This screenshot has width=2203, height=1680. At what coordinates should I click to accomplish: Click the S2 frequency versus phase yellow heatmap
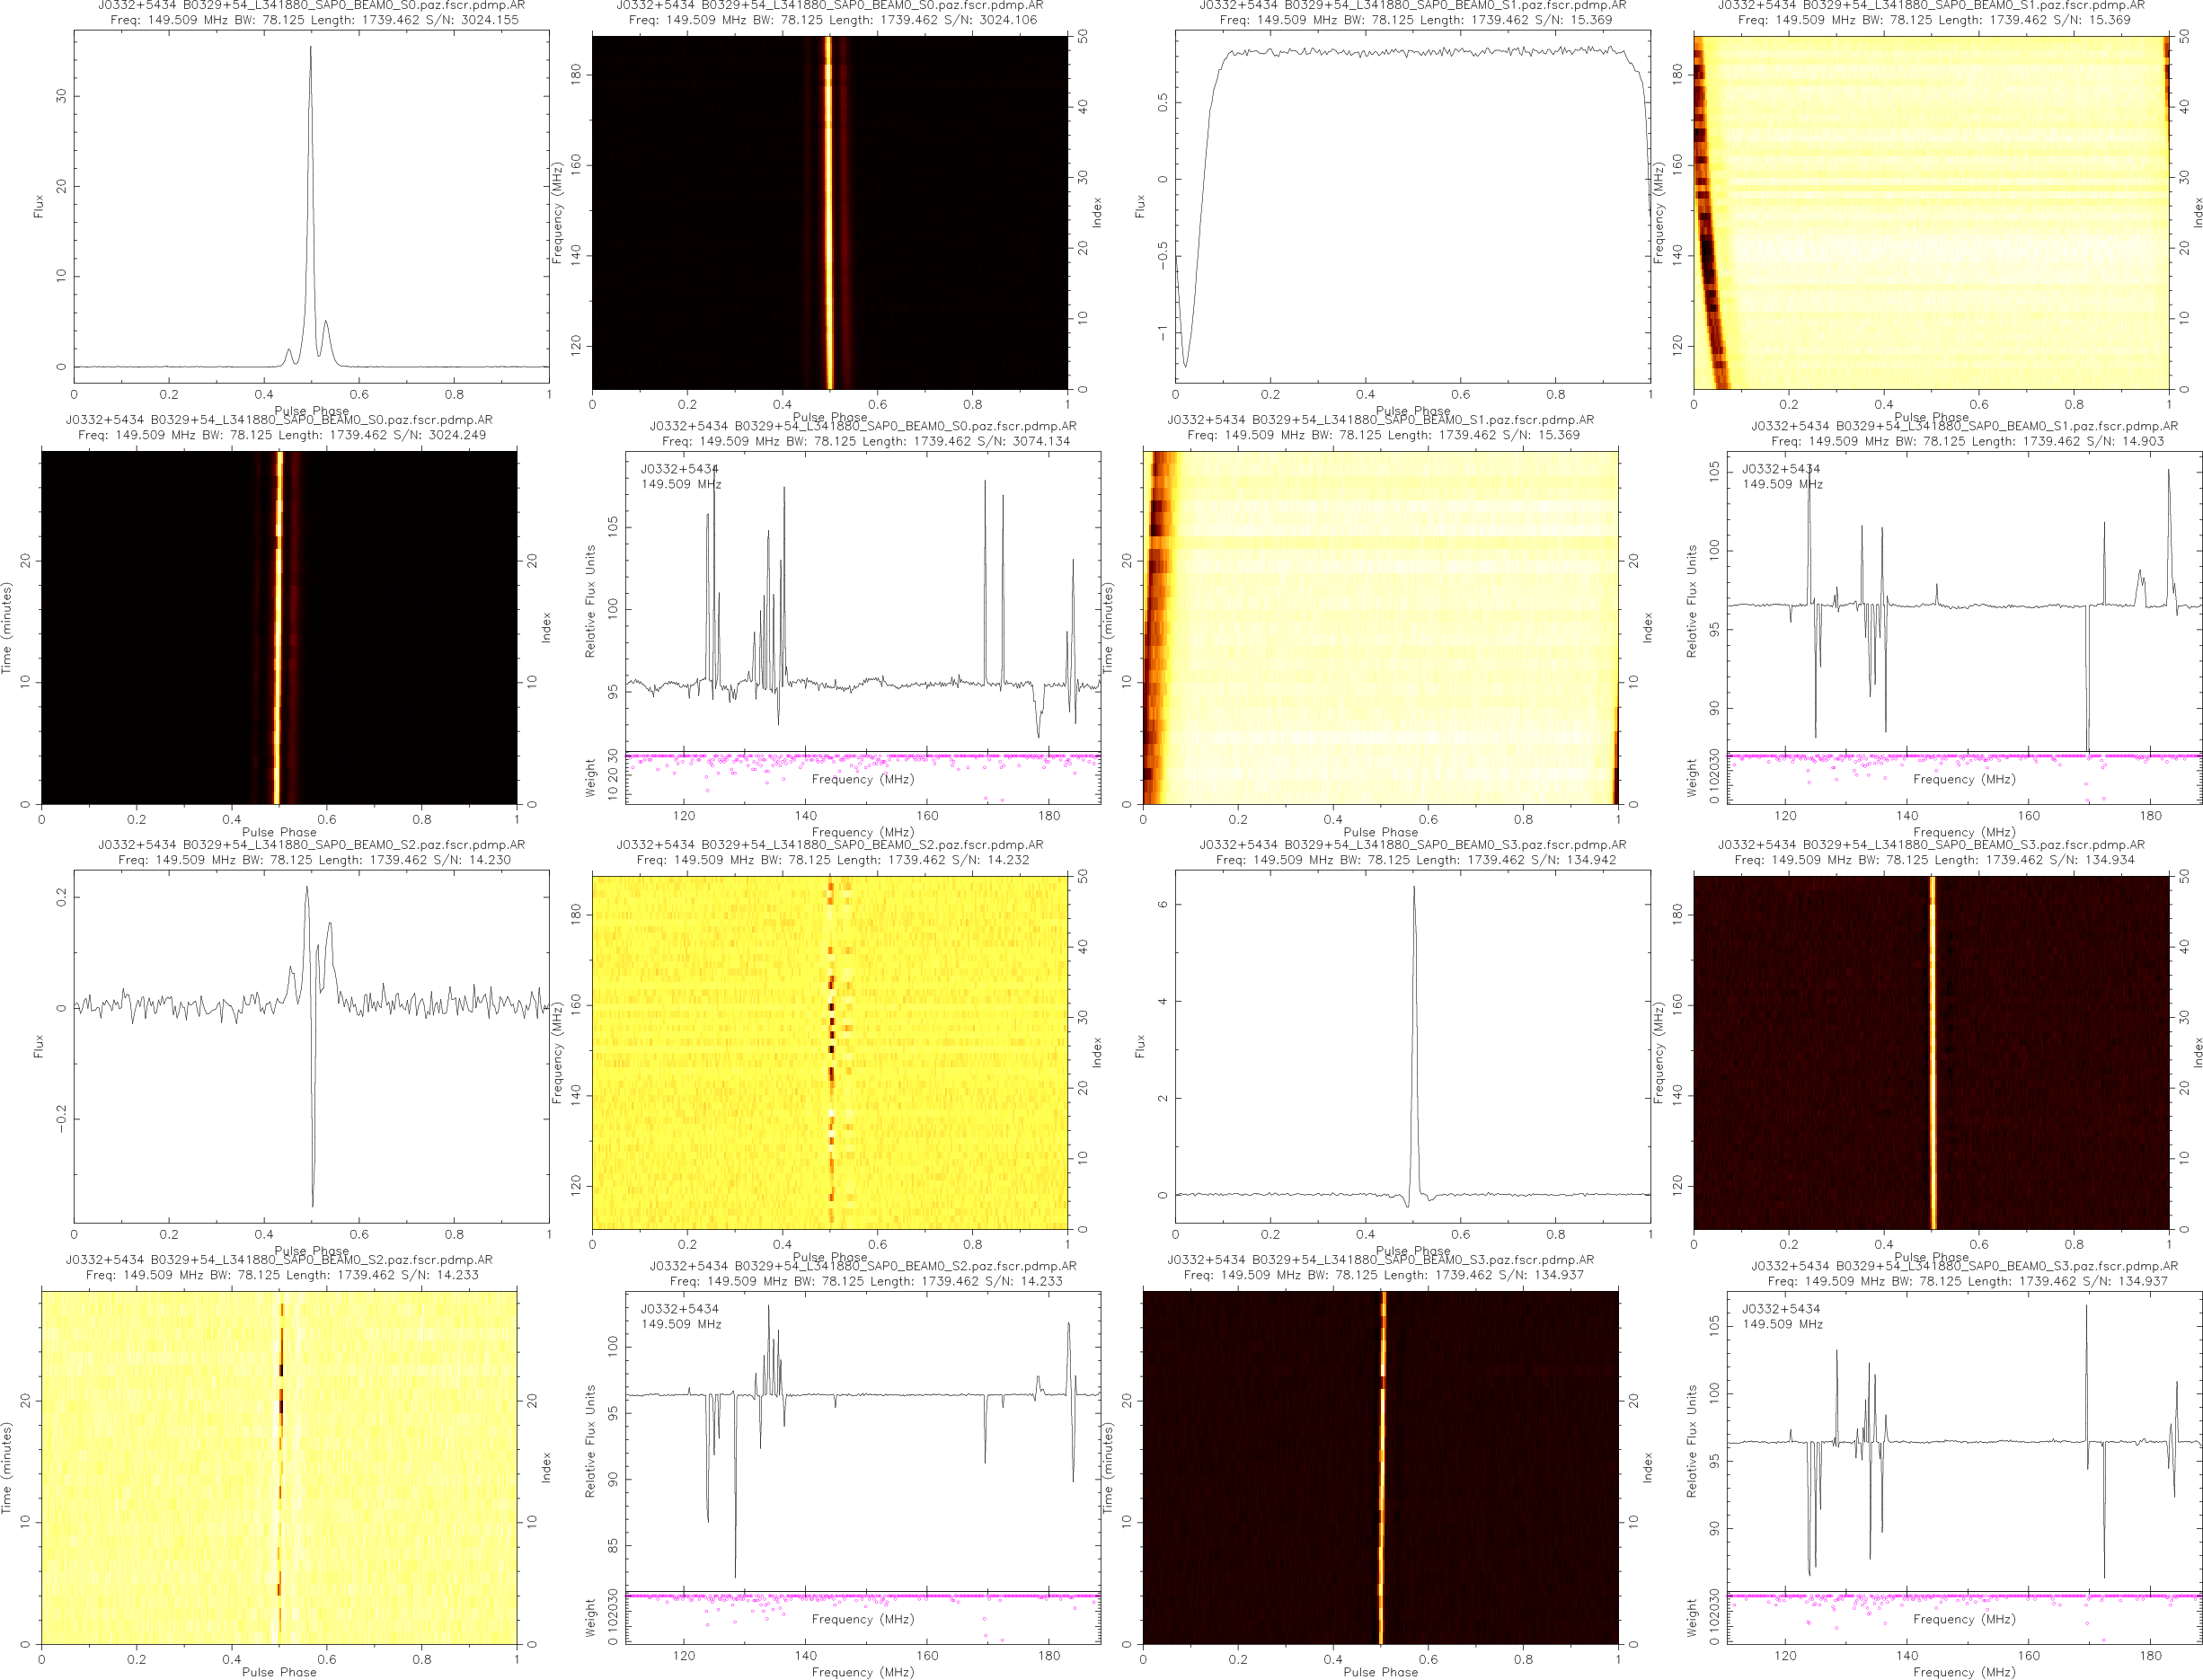pyautogui.click(x=829, y=1052)
